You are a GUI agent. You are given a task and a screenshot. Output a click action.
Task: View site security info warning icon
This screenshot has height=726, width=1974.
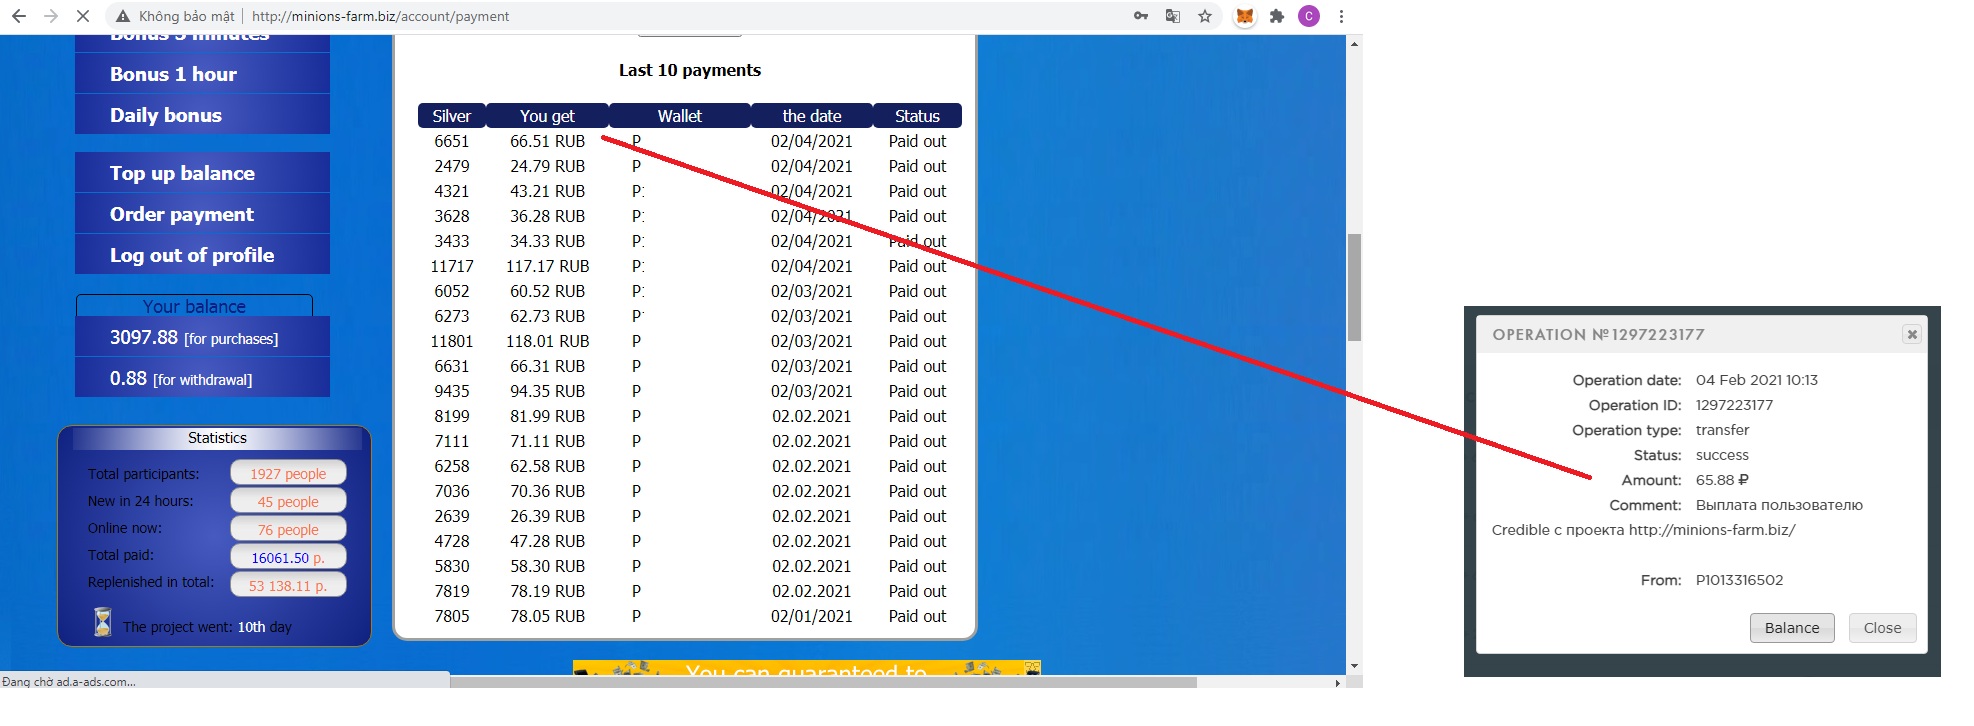122,16
